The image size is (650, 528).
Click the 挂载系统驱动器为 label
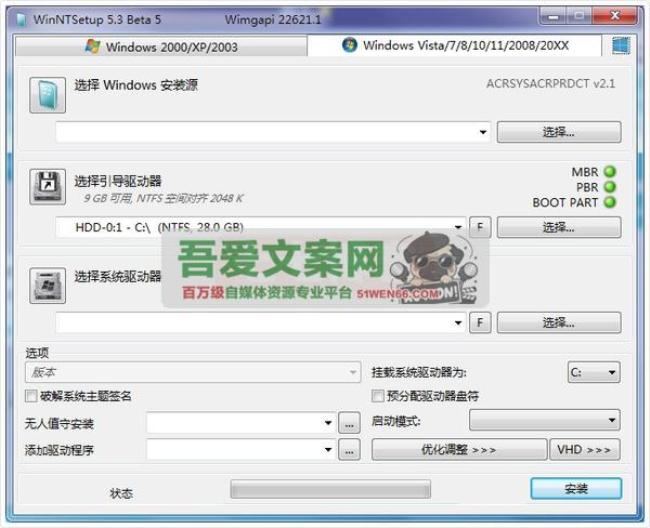(x=419, y=372)
